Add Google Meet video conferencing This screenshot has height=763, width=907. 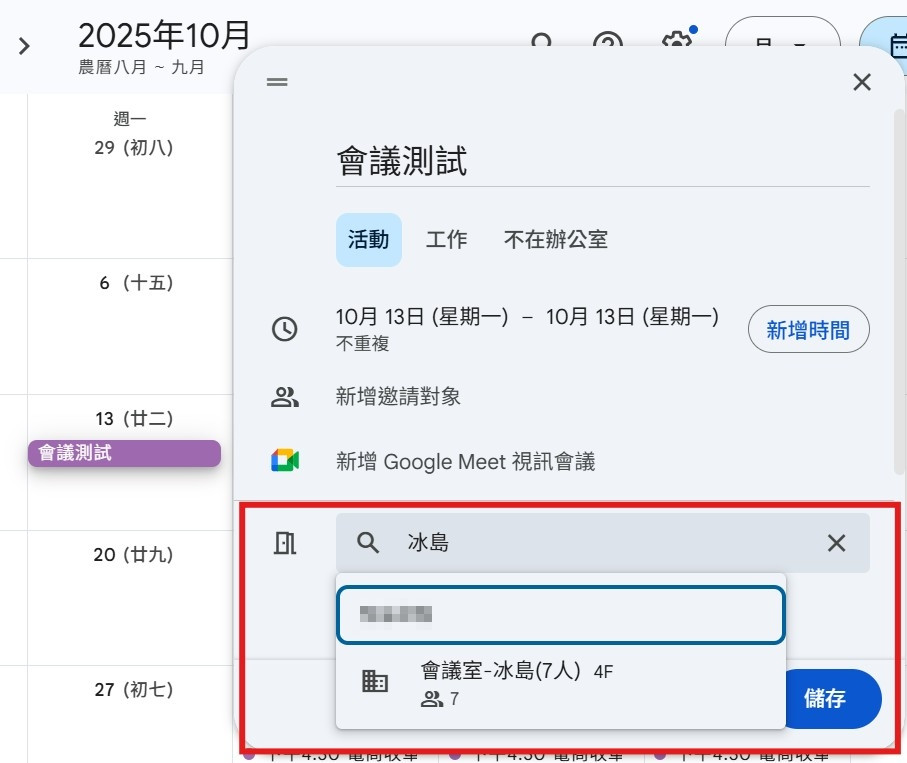[x=466, y=462]
